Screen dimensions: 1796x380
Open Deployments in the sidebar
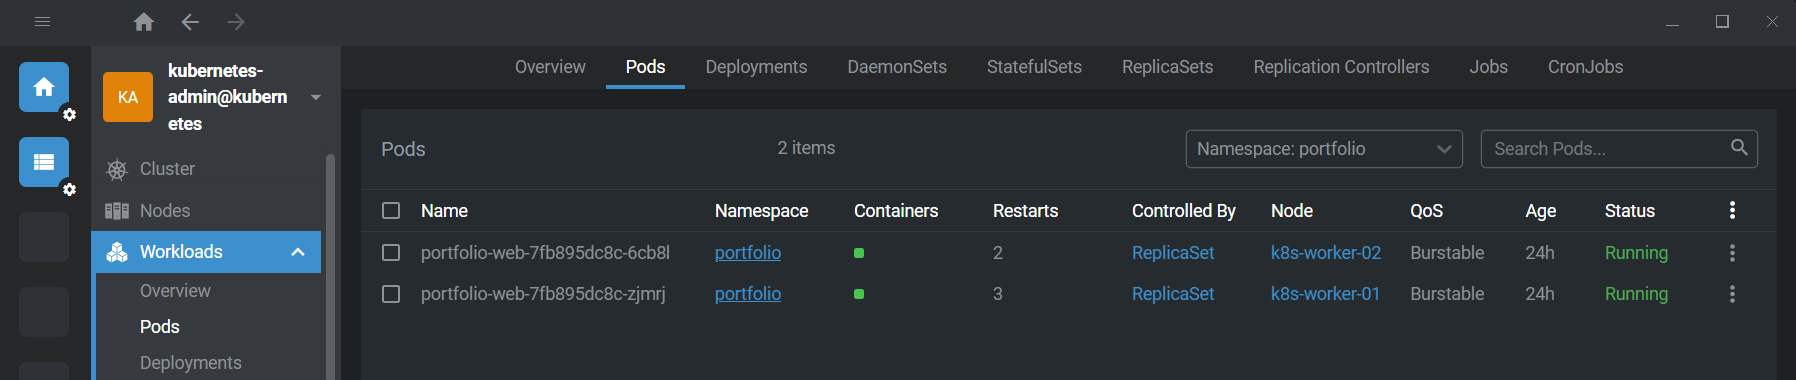(x=191, y=363)
